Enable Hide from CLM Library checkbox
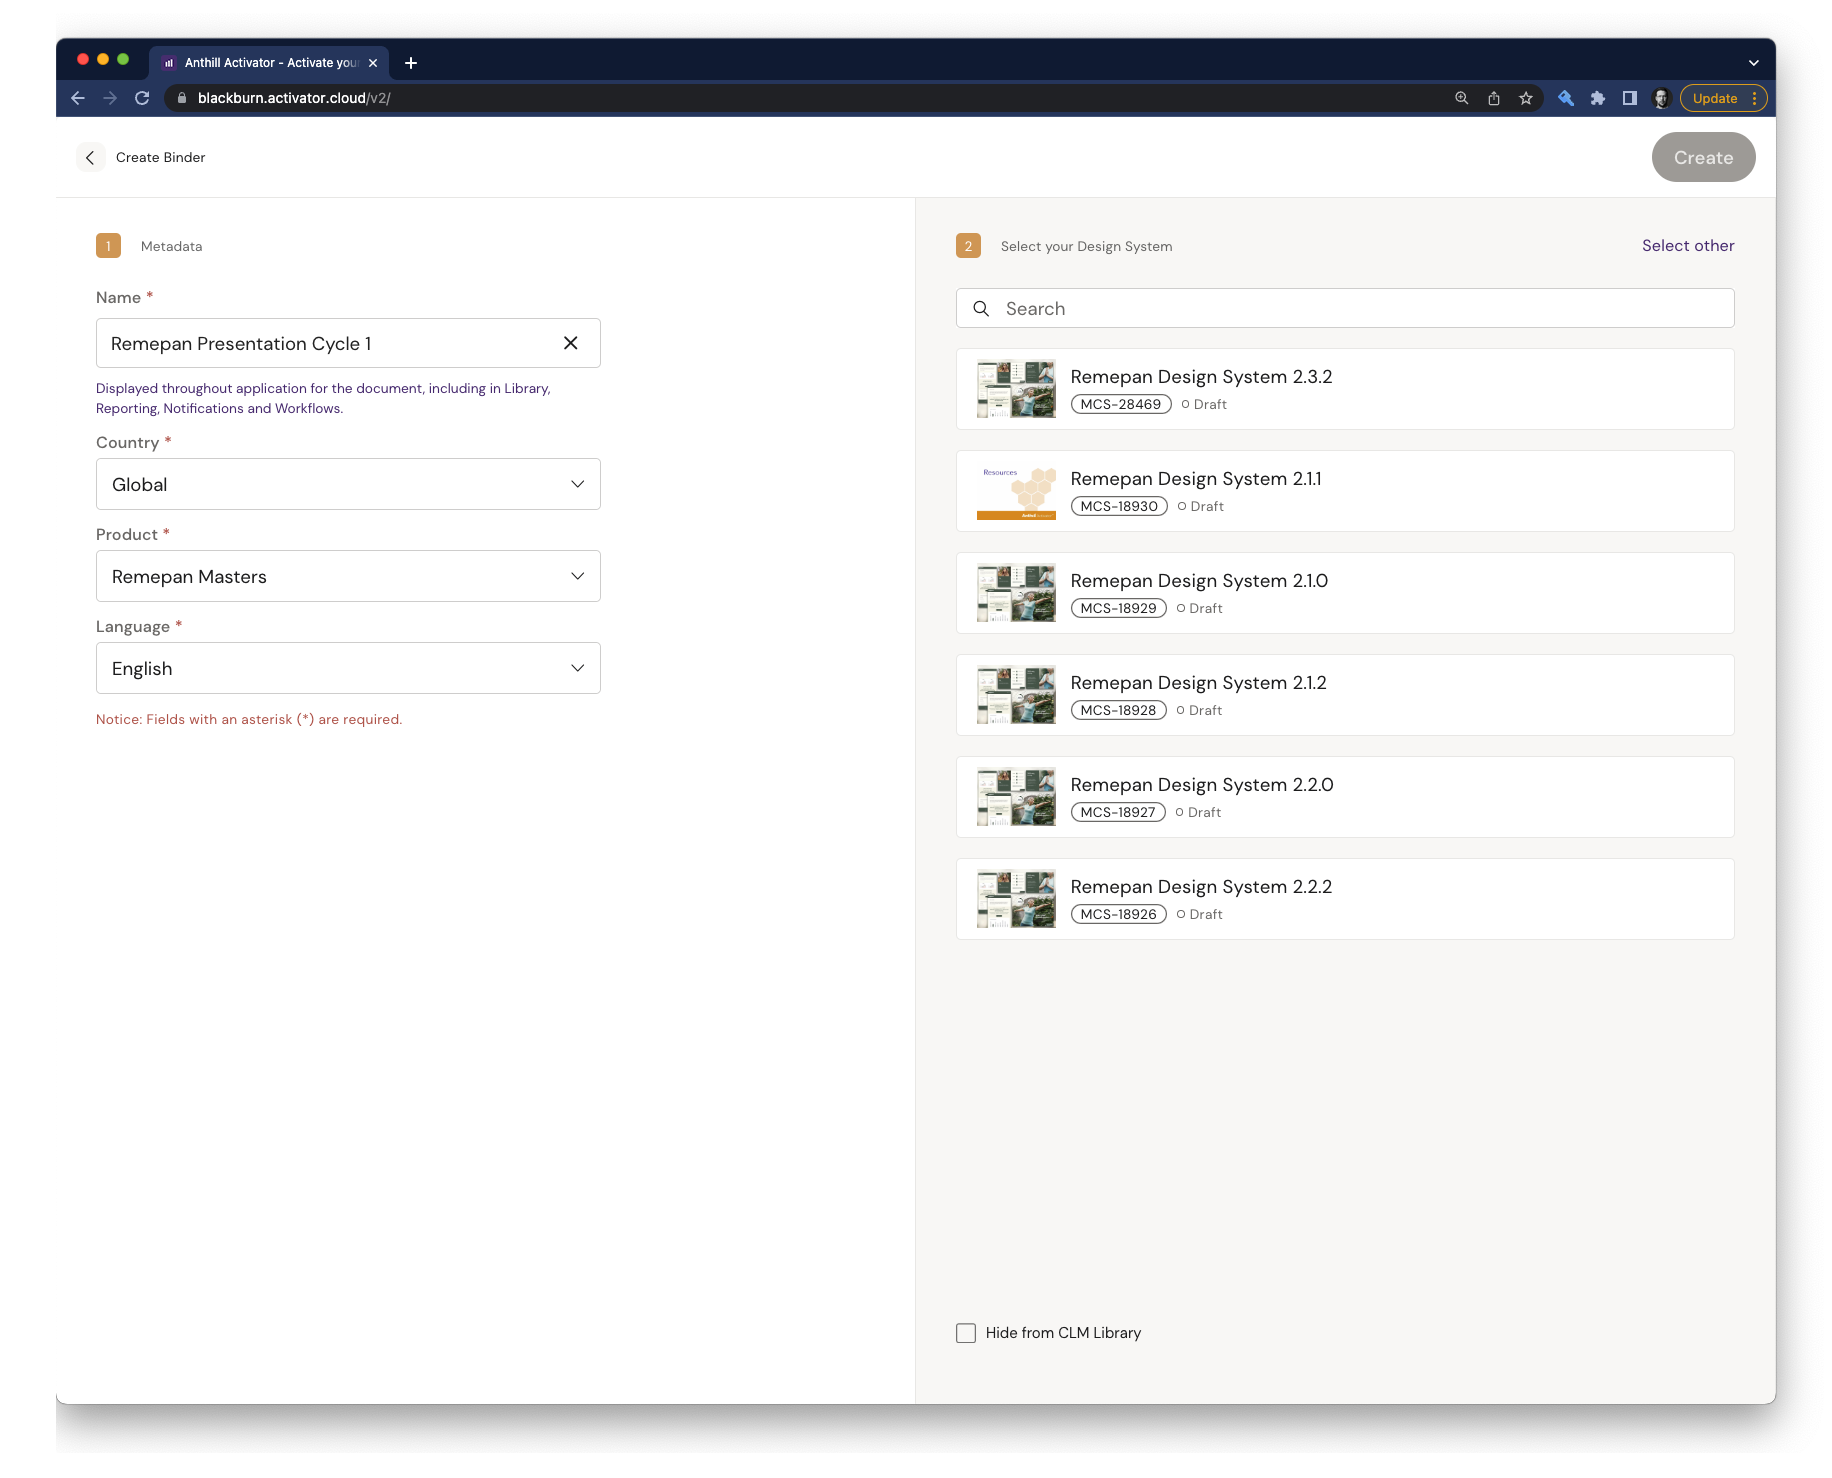 click(x=966, y=1333)
